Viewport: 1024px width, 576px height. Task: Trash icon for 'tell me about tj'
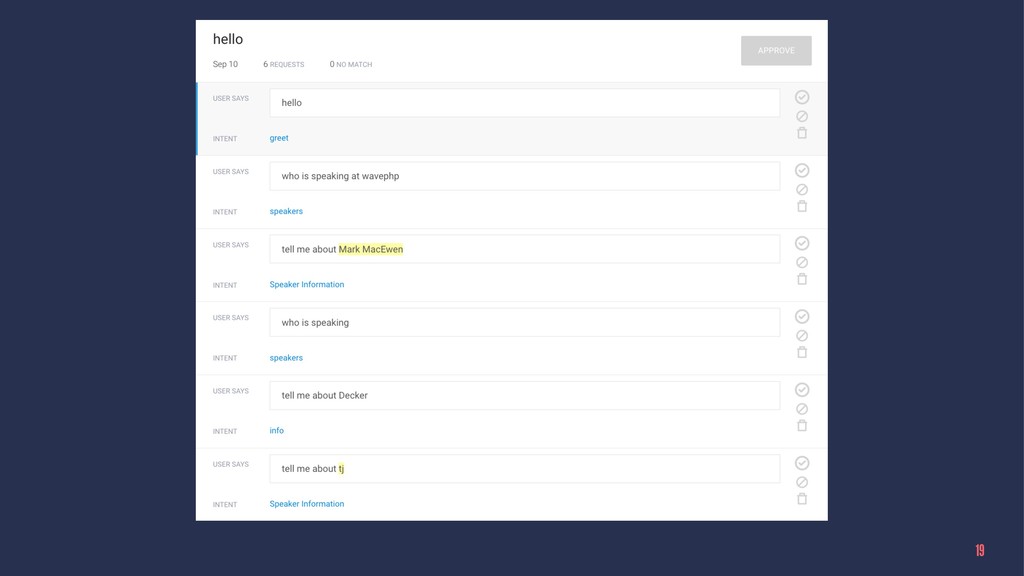click(x=802, y=499)
